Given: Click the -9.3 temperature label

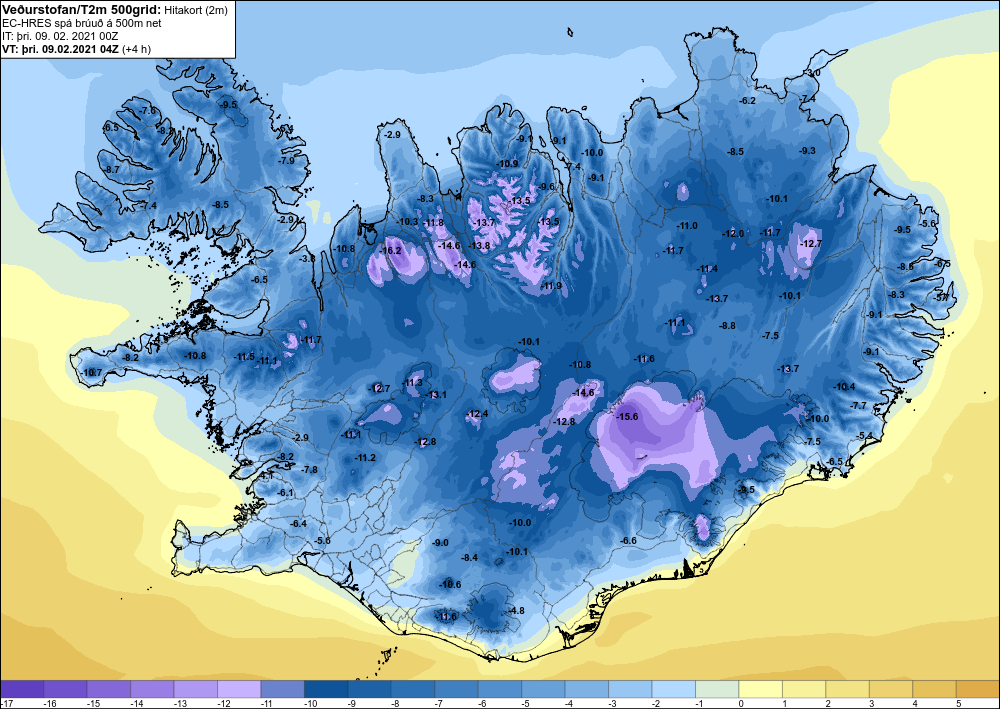Looking at the screenshot, I should (x=807, y=150).
